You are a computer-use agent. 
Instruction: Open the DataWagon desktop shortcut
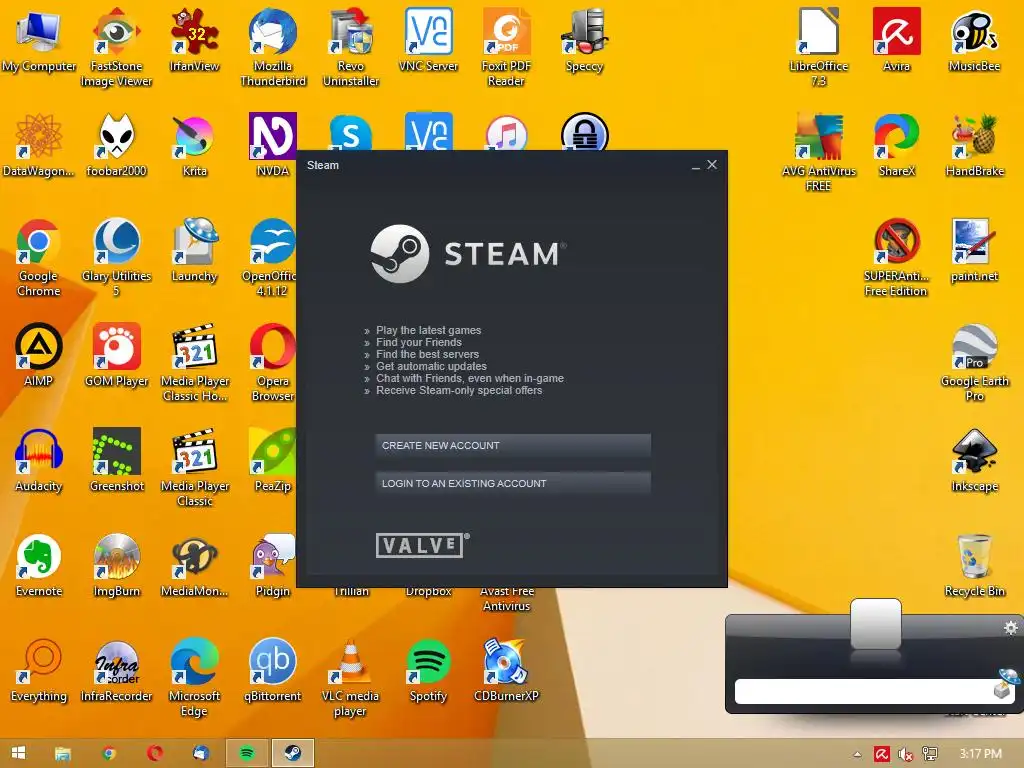[39, 145]
